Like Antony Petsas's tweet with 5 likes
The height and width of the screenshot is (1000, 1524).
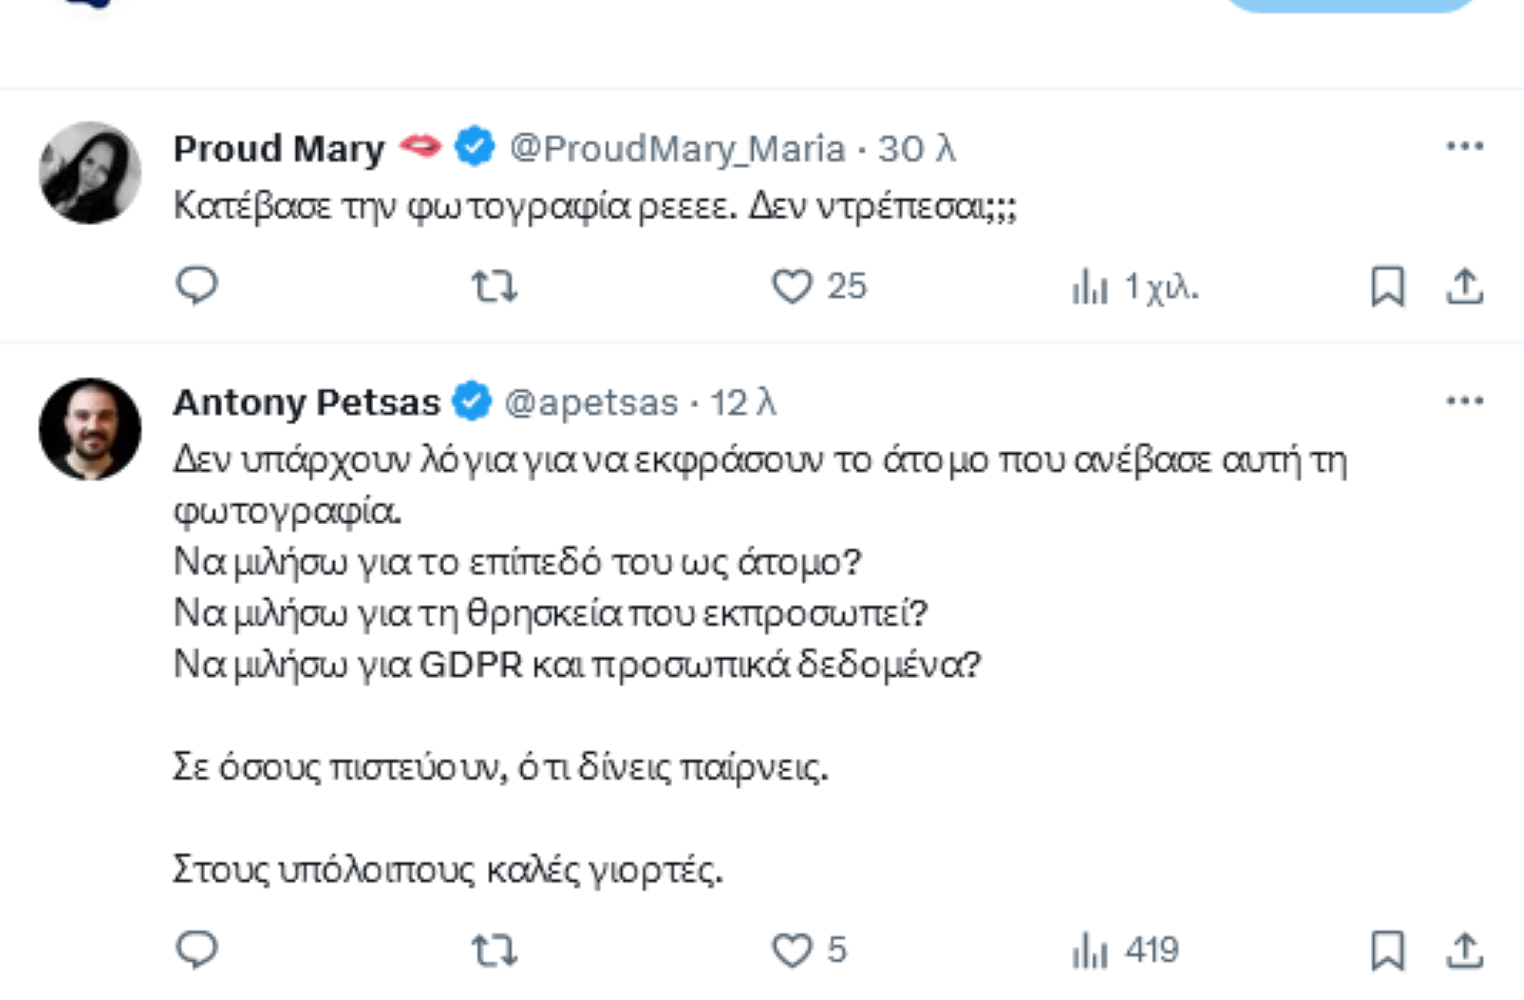click(x=792, y=950)
